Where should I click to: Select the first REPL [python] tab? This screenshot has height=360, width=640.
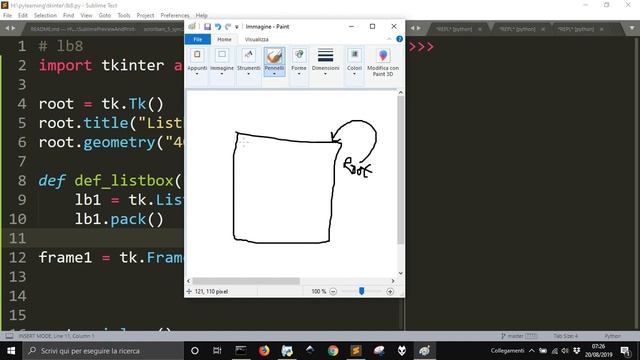(454, 29)
